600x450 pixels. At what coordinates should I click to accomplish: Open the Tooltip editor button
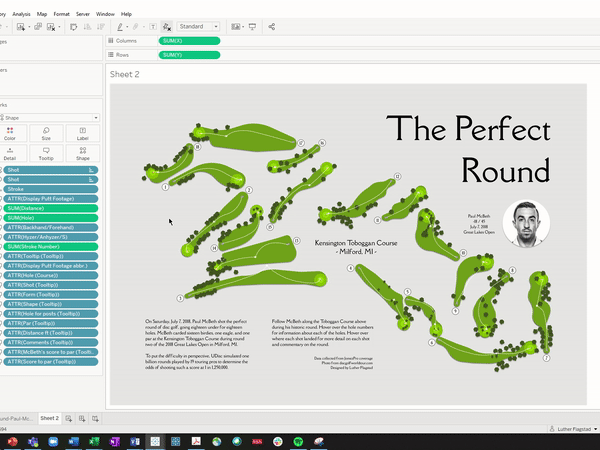point(46,153)
